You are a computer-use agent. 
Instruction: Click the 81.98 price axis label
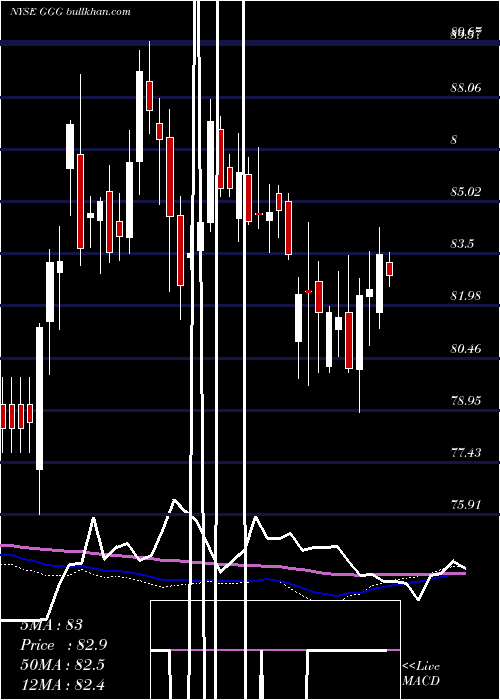(x=466, y=296)
